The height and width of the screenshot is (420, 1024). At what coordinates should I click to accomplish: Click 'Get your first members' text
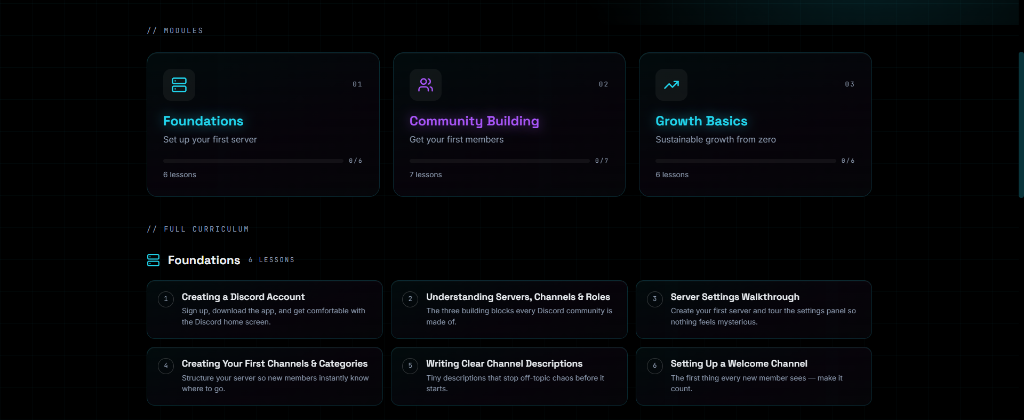[456, 140]
